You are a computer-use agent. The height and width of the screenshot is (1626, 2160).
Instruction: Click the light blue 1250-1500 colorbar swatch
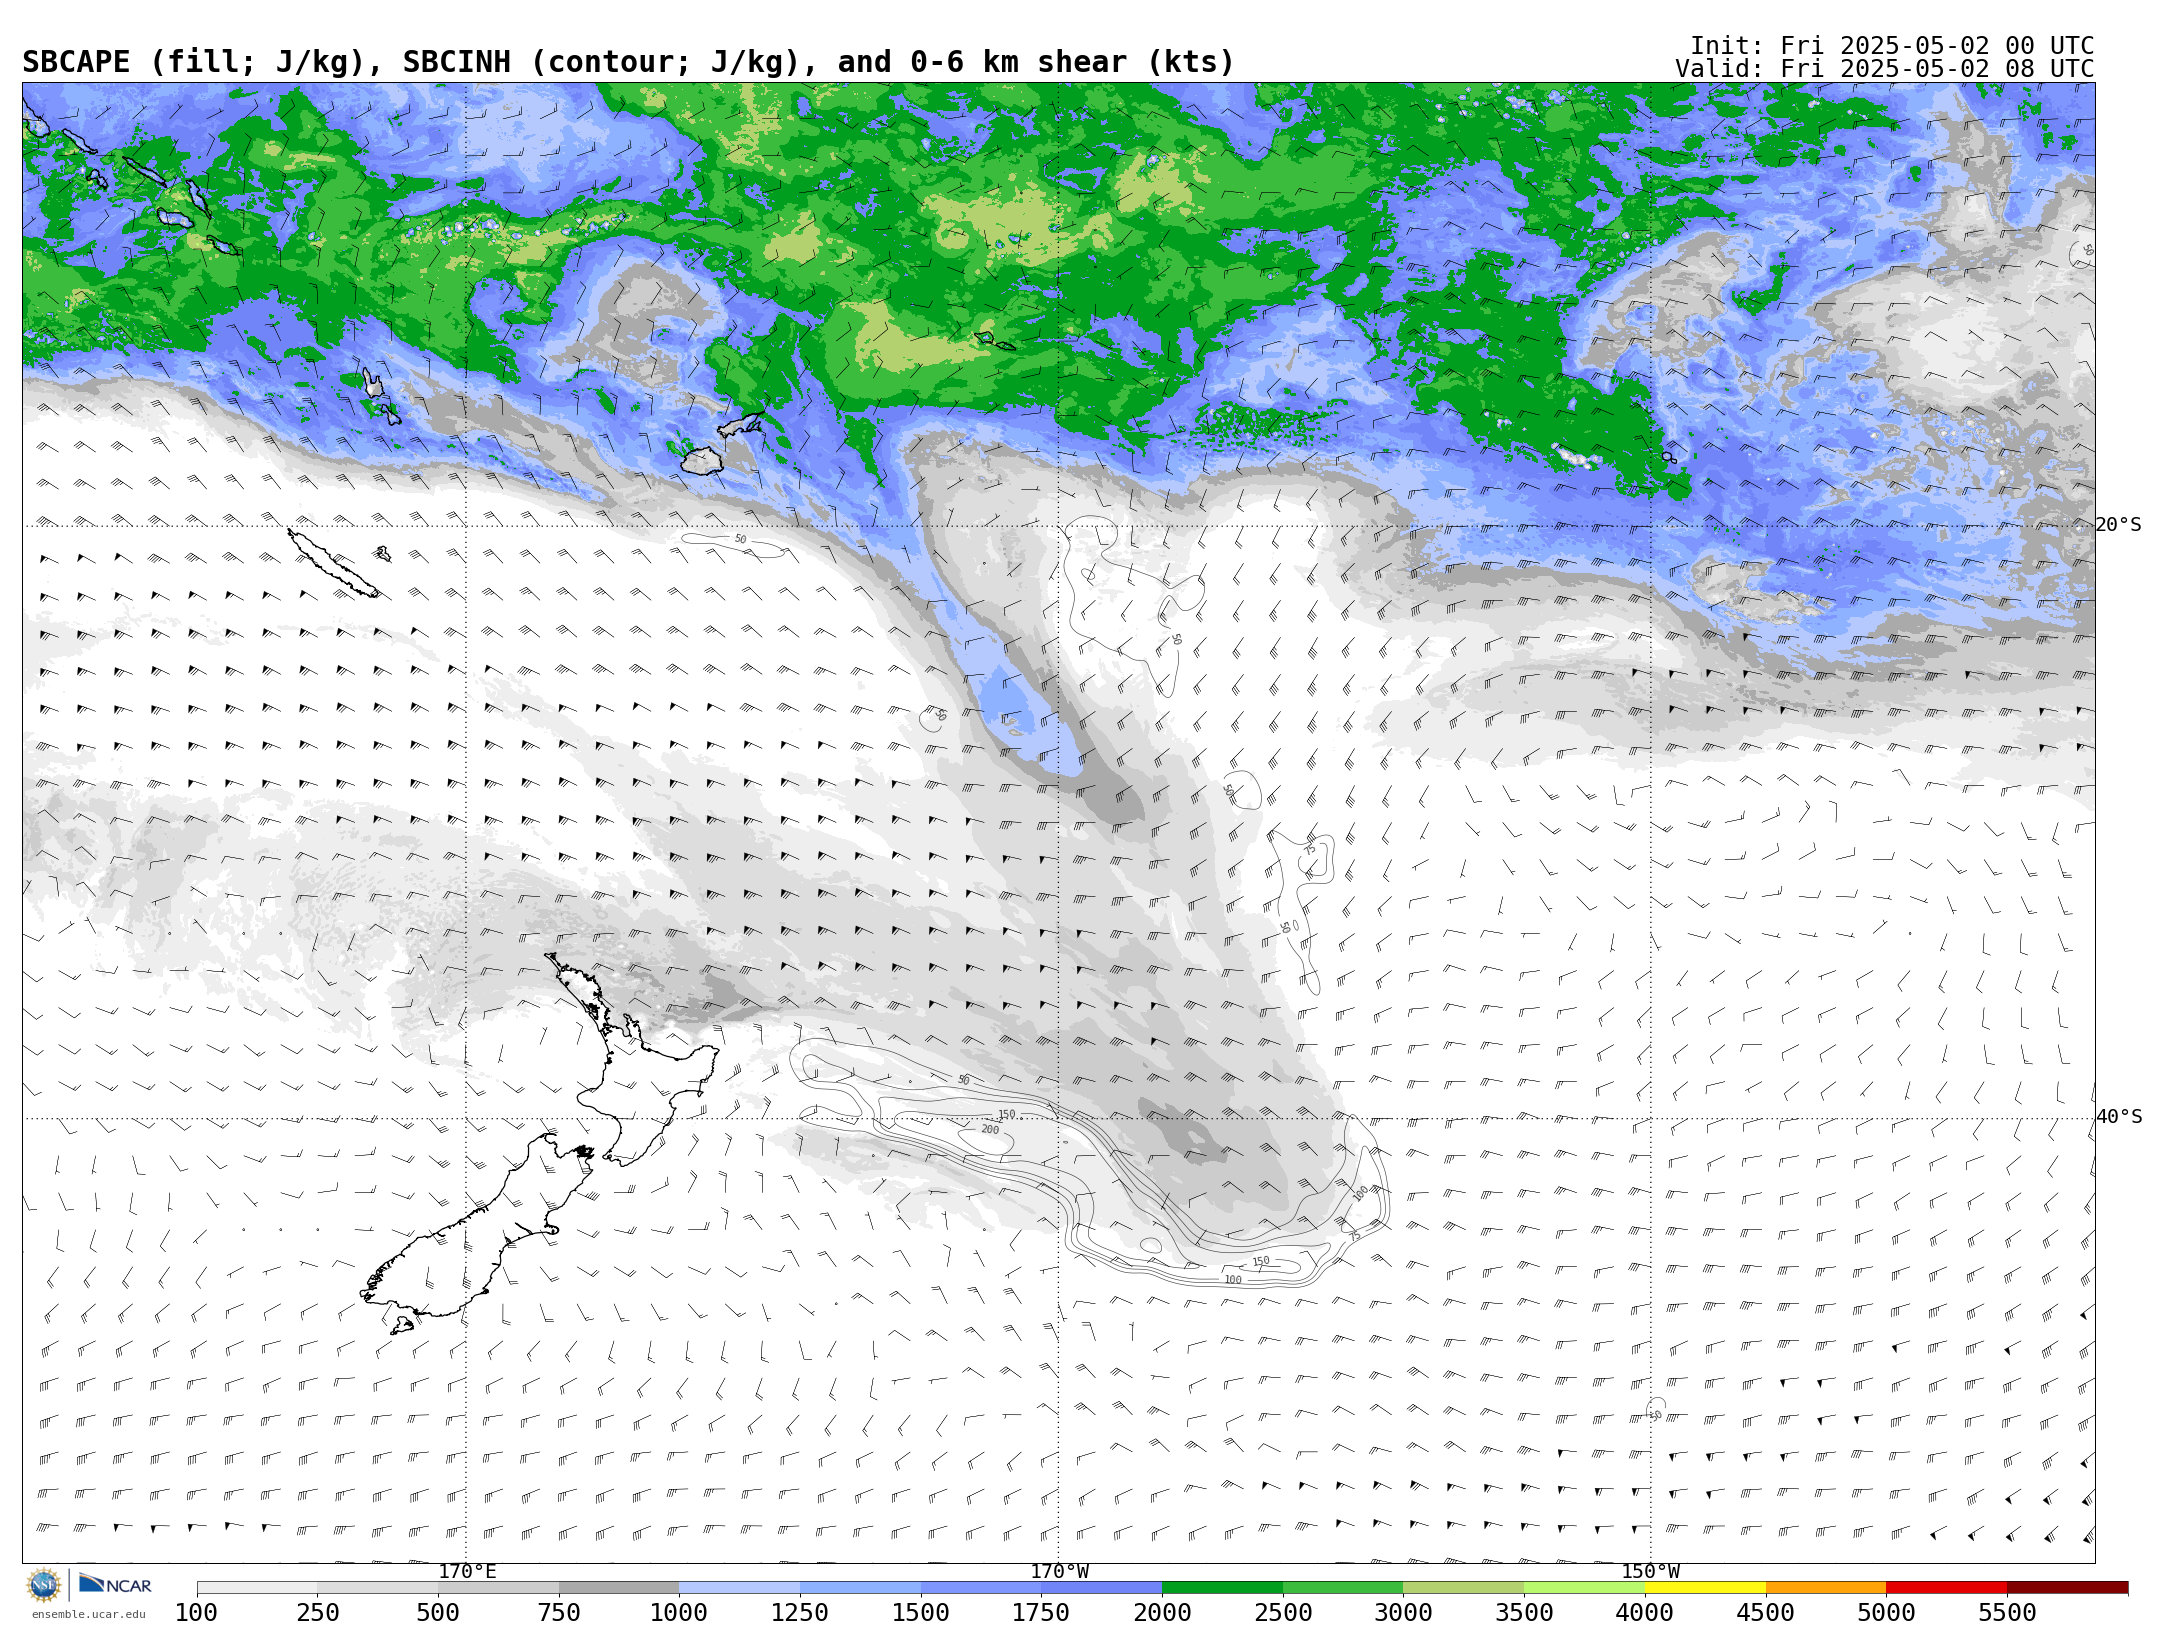(860, 1588)
